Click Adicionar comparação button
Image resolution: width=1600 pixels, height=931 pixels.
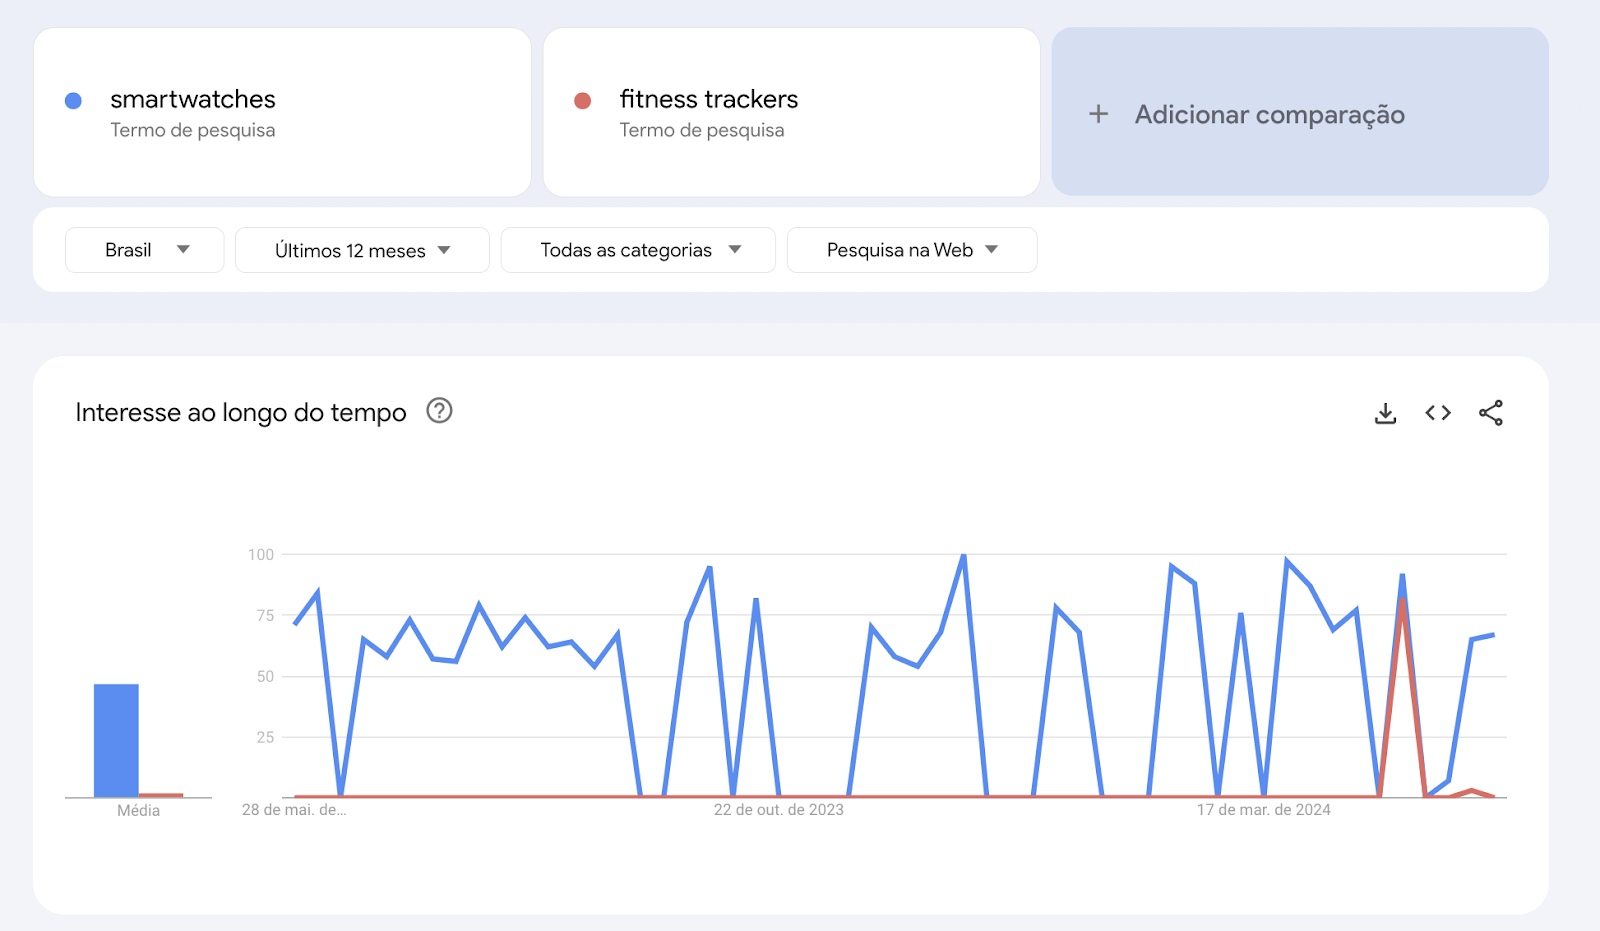coord(1300,112)
